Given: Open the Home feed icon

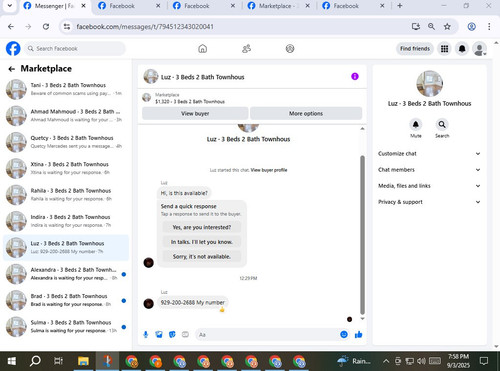Looking at the screenshot, I should tap(203, 49).
